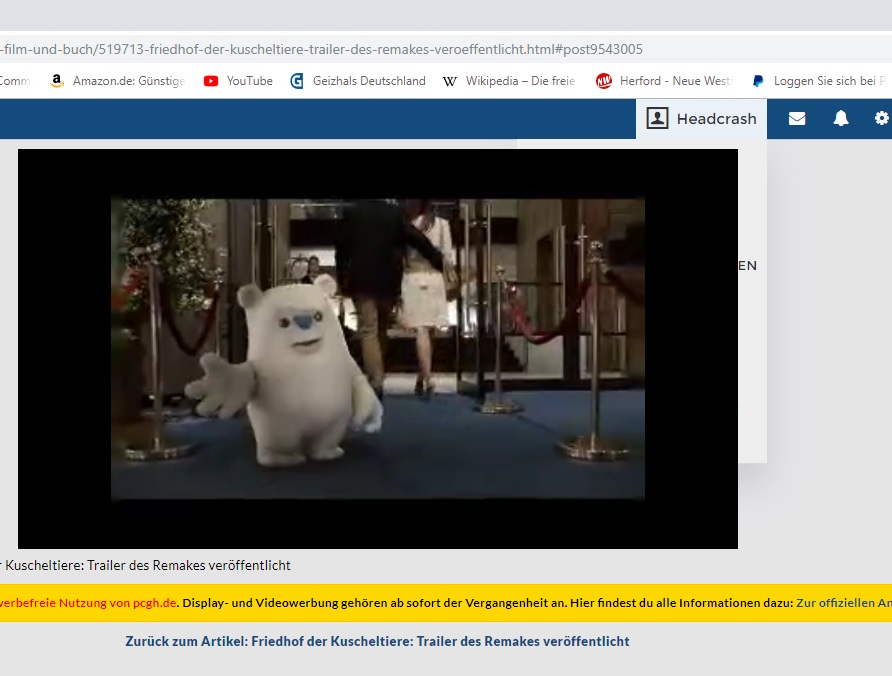
Task: Open notifications bell icon
Action: coord(841,118)
